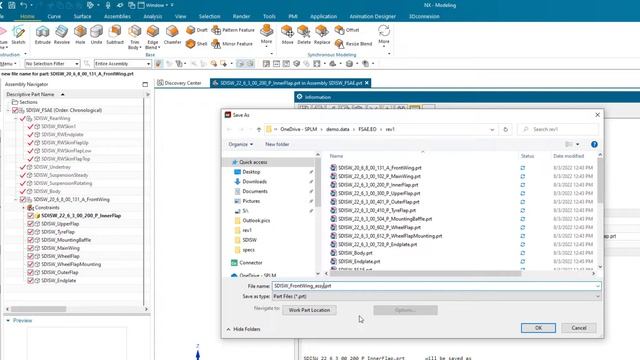The image size is (640, 360).
Task: Select the Replace Face tool
Action: click(x=322, y=35)
